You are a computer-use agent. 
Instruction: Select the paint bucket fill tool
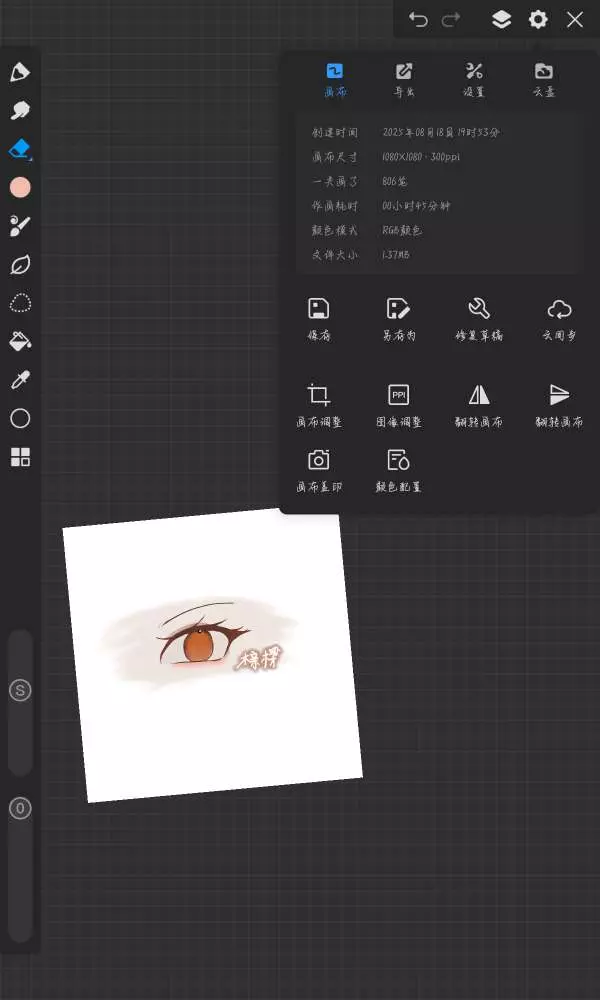[x=20, y=341]
